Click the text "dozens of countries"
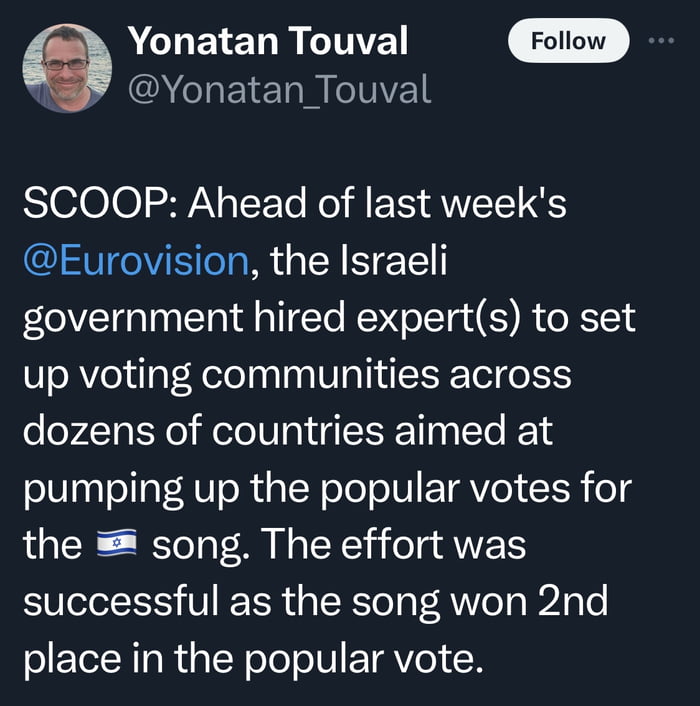Screen dimensions: 700x706 (x=191, y=432)
